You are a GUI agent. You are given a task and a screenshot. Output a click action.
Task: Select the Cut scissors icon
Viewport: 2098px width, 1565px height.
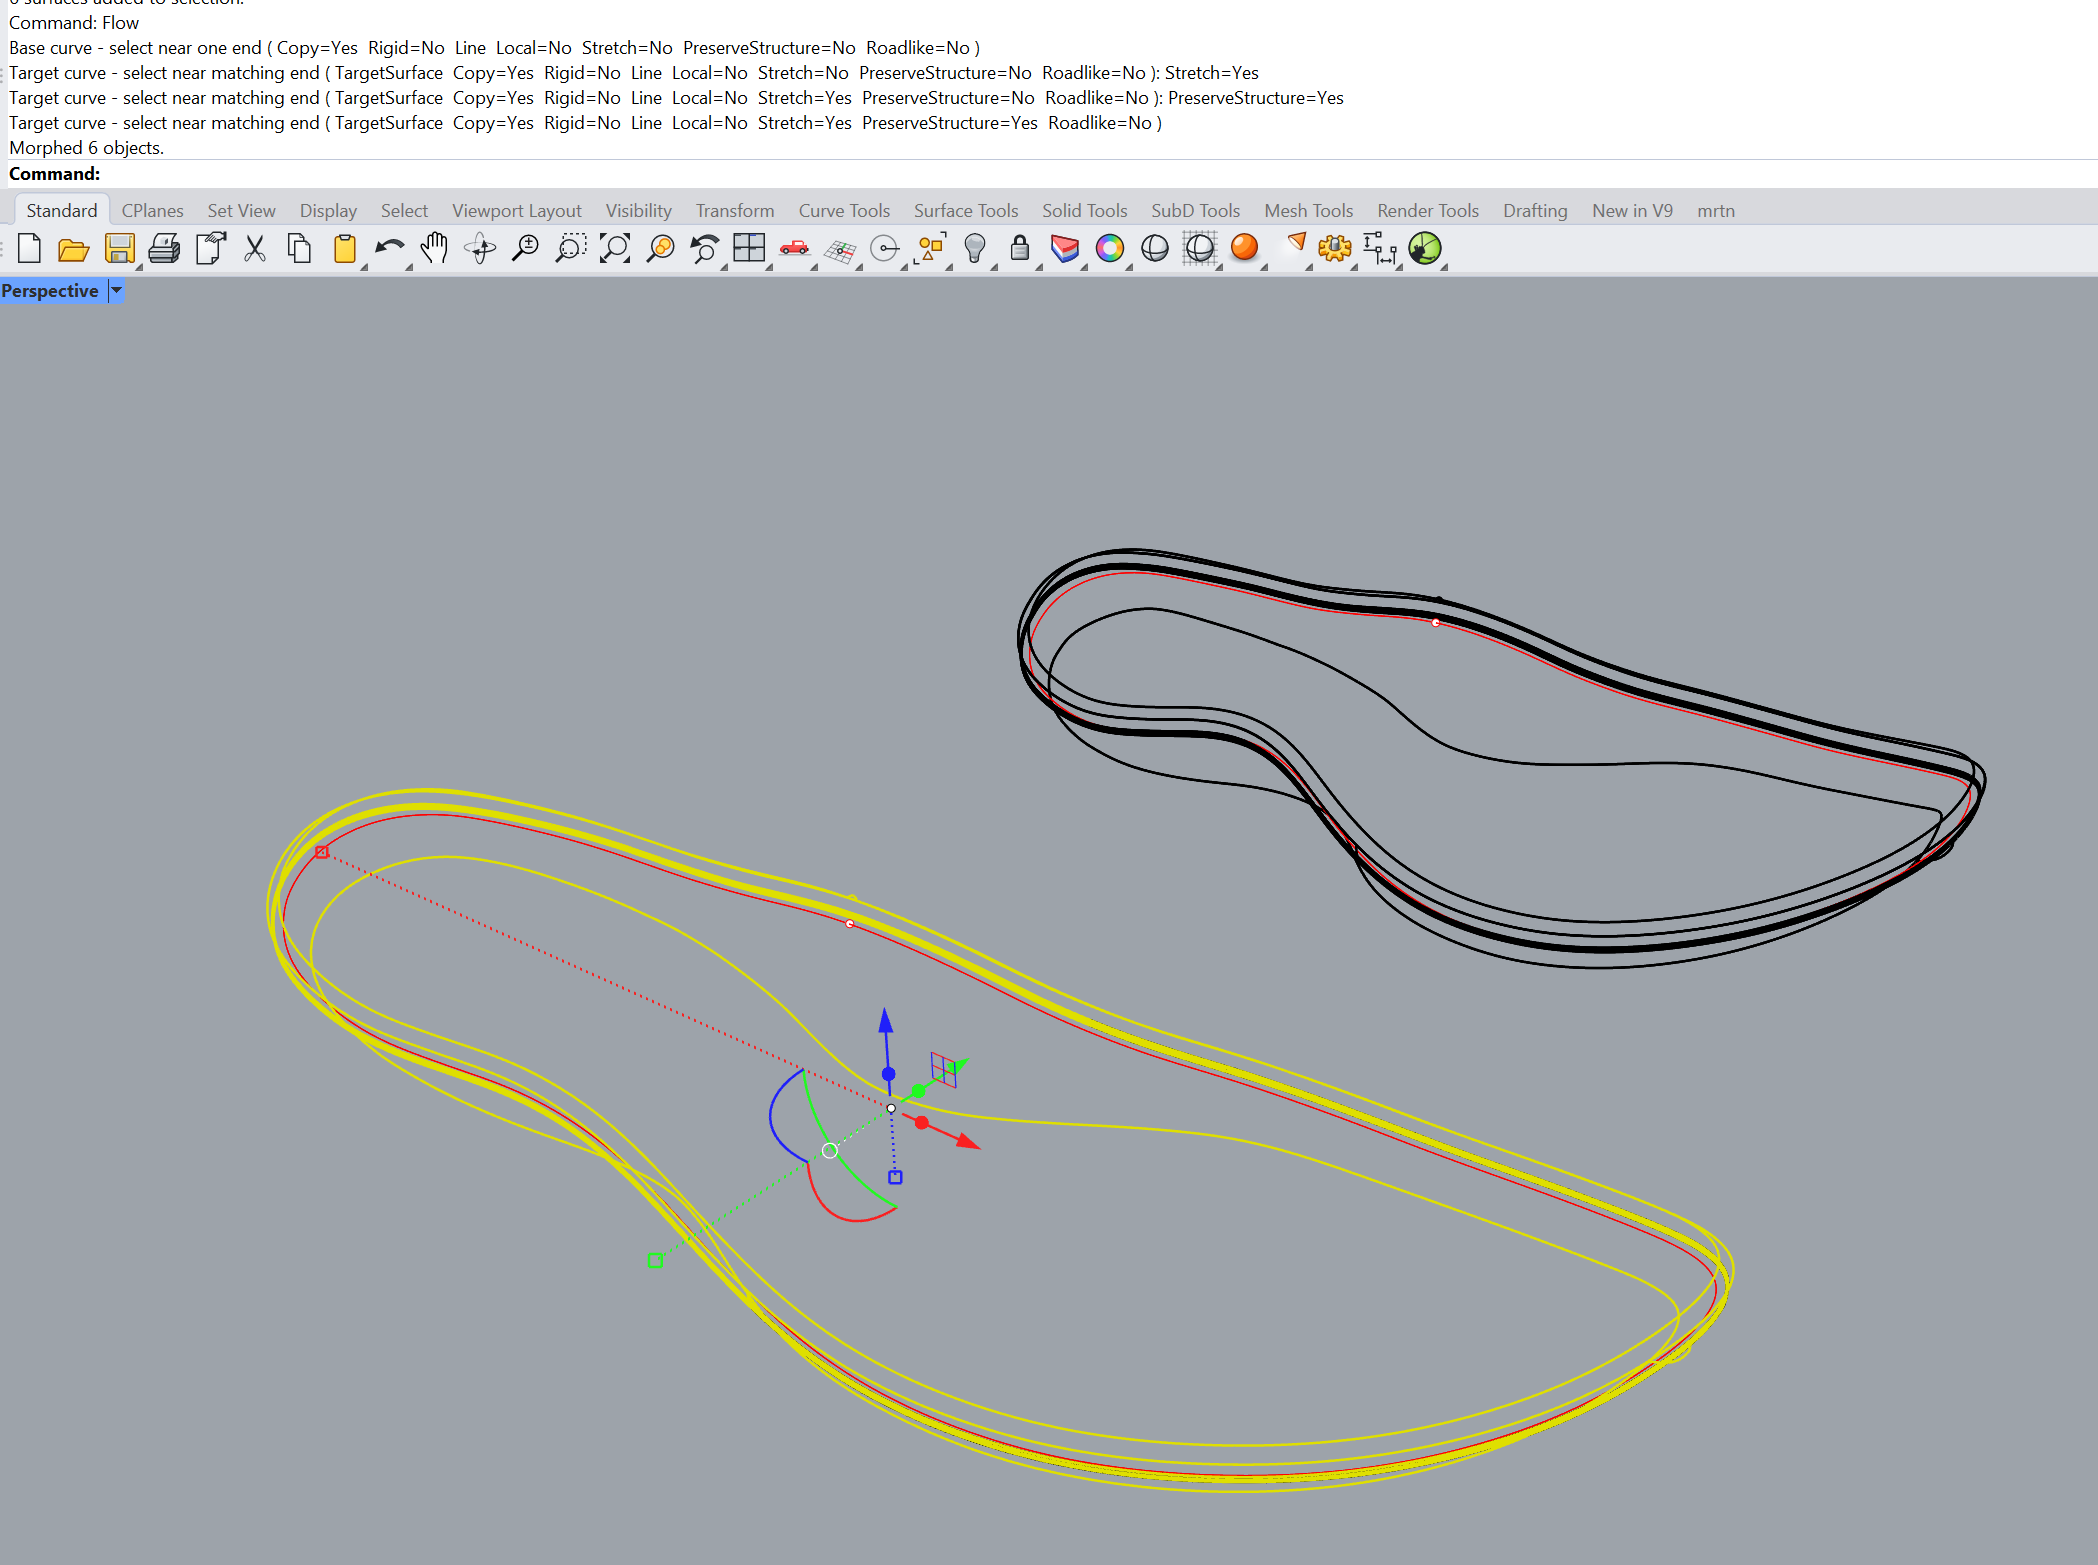point(255,248)
